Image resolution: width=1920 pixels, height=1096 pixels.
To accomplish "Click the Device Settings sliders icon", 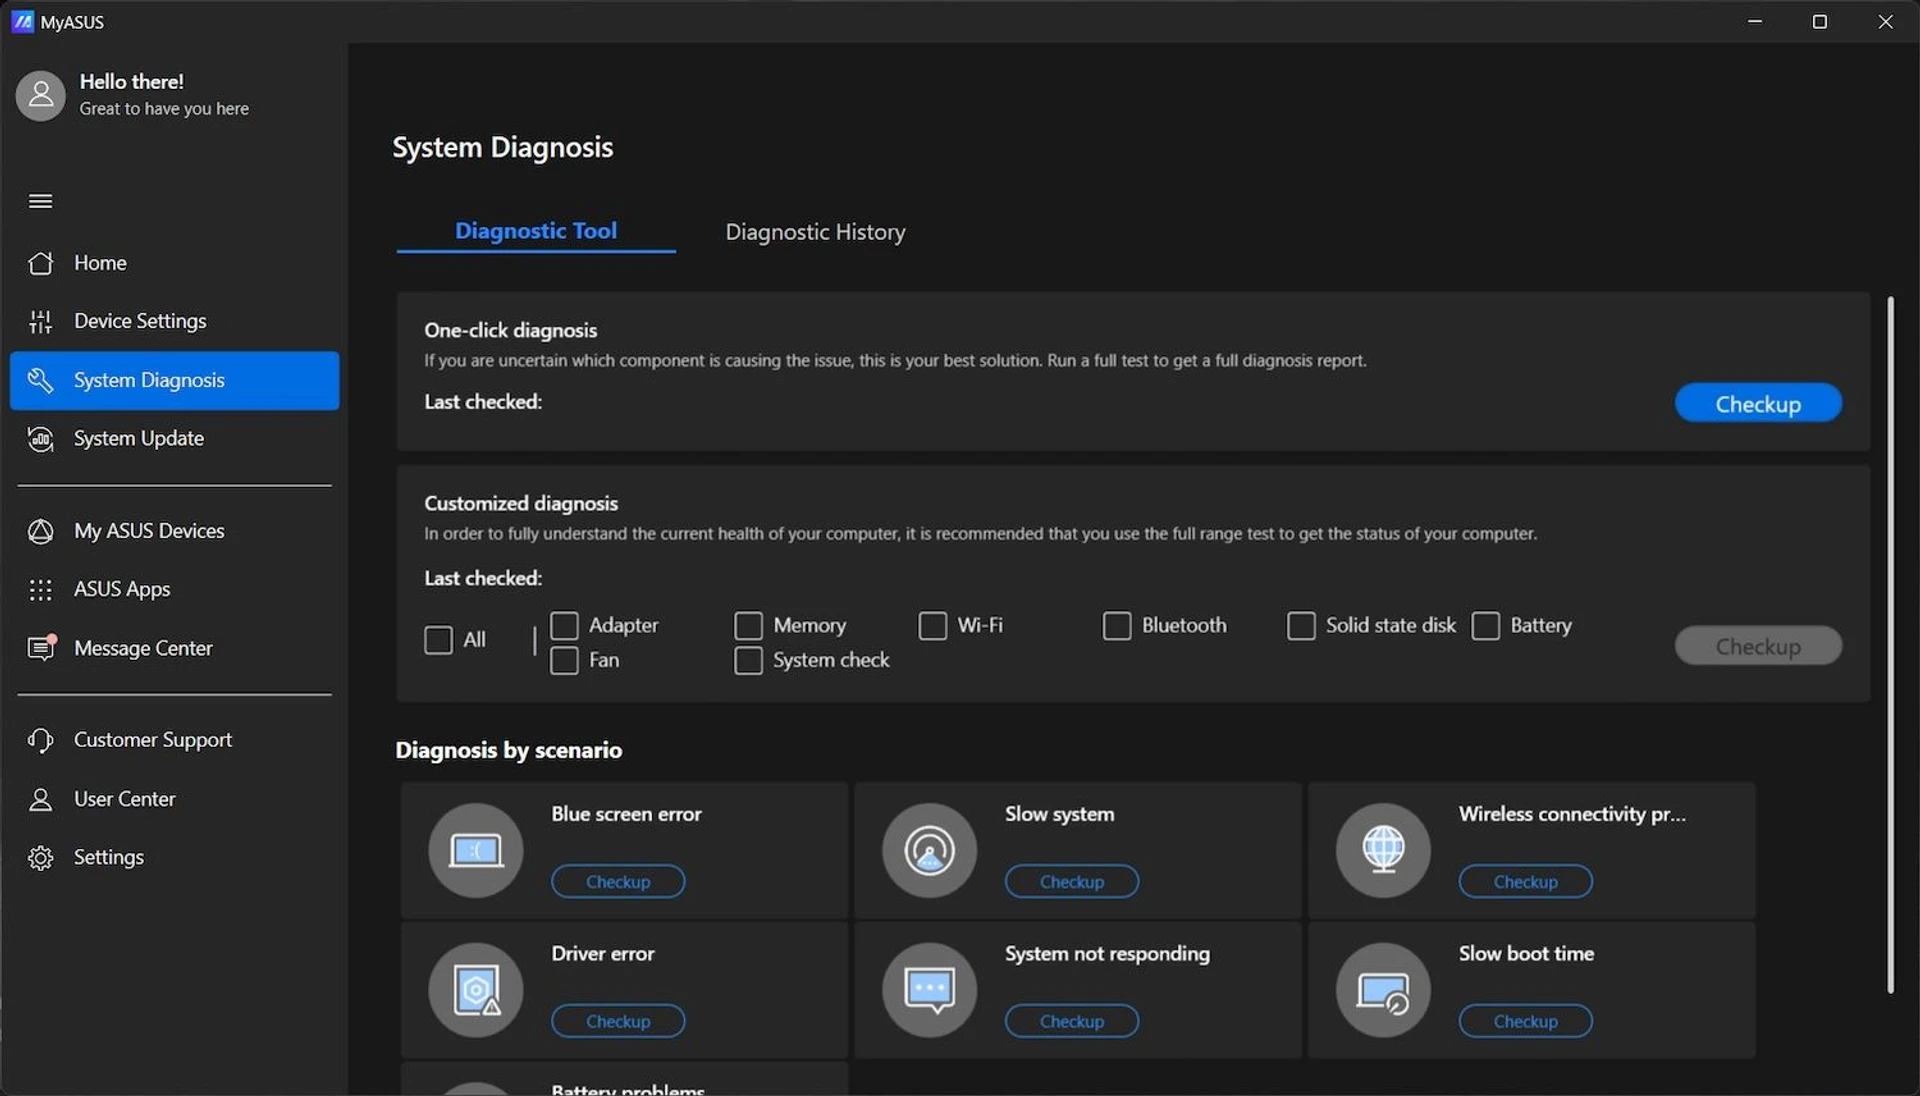I will coord(41,321).
